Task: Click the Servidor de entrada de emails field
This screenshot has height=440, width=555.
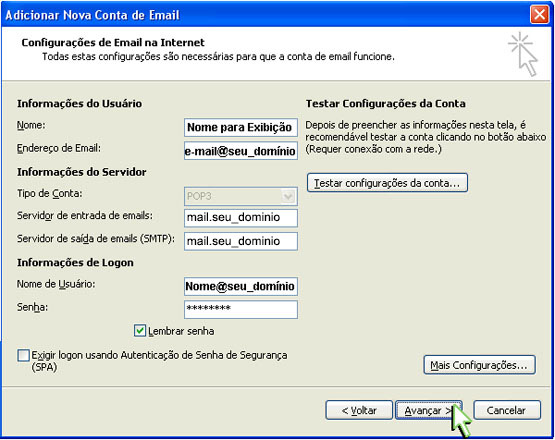Action: [x=241, y=218]
